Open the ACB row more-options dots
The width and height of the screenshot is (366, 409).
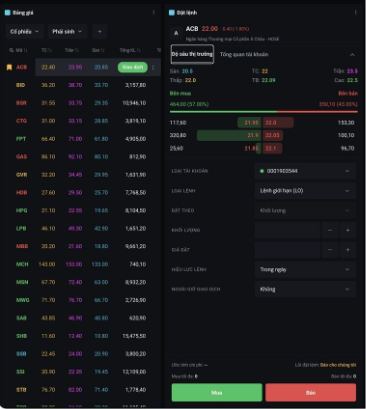pos(153,67)
